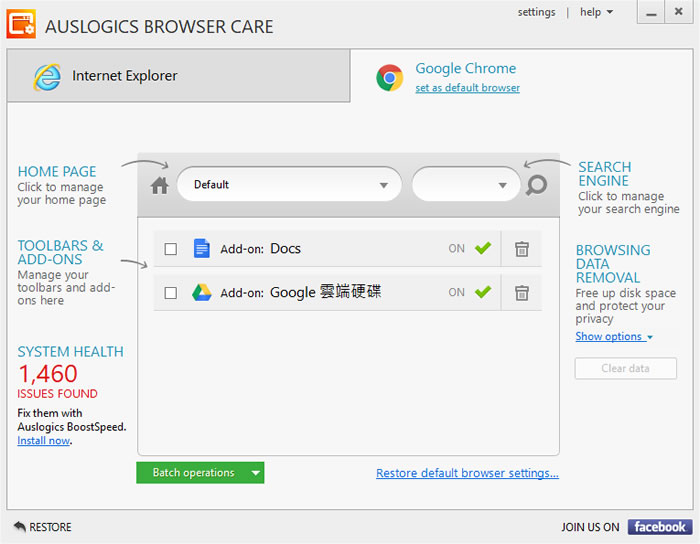
Task: Click the Google Drive add-on icon
Action: tap(201, 293)
